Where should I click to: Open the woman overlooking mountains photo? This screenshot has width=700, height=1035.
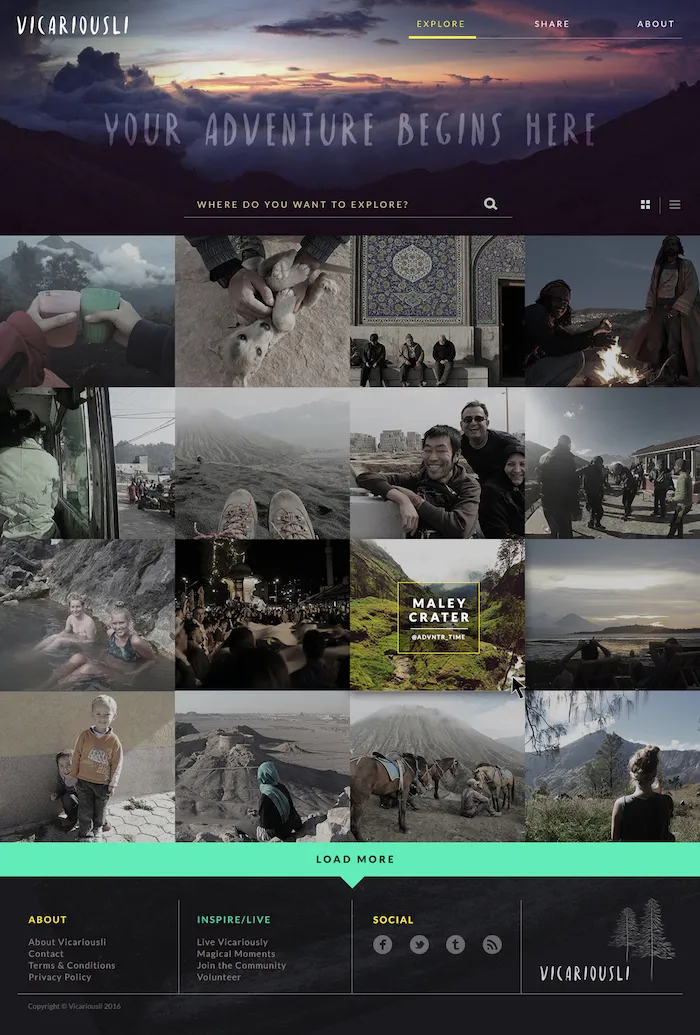(612, 766)
